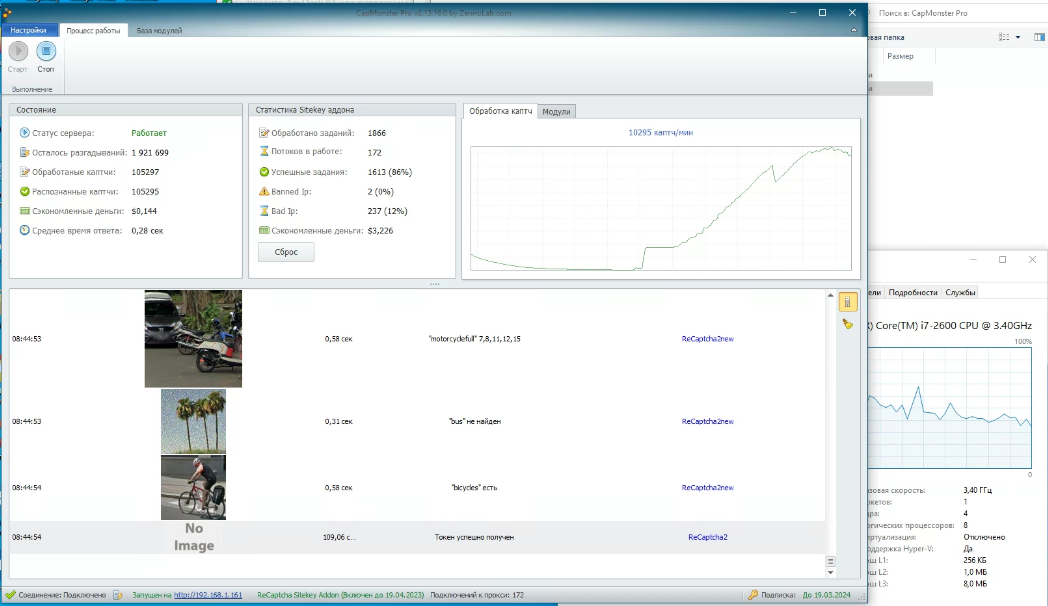Screen dimensions: 1048x606
Task: Click the Banned Ip warning icon
Action: click(x=264, y=191)
